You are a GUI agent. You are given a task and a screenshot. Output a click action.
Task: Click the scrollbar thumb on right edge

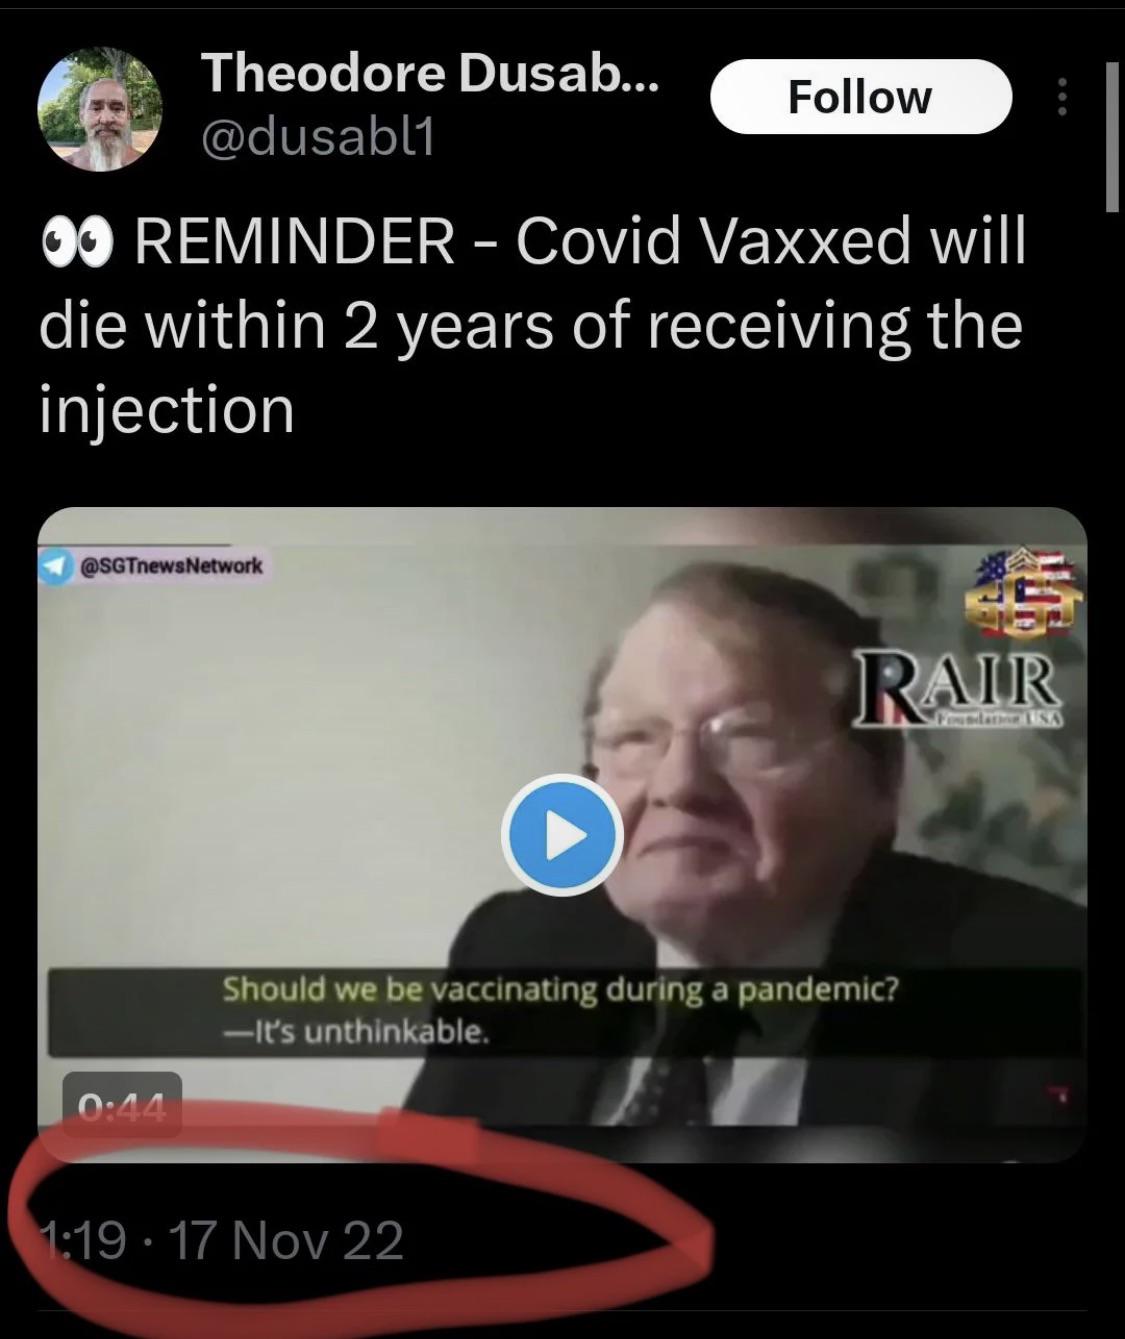pos(1113,136)
